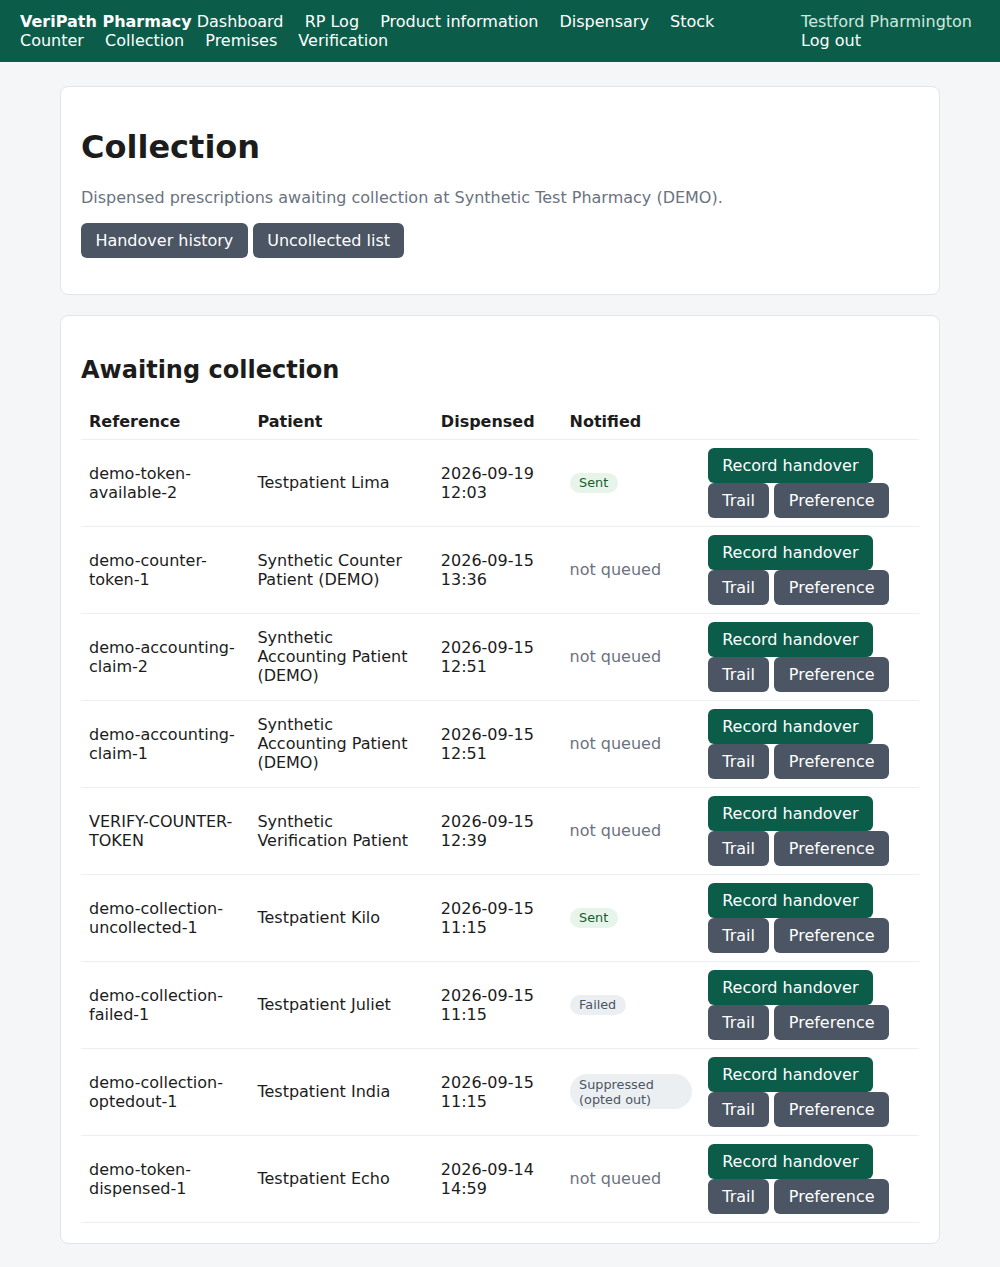Viewport: 1000px width, 1267px height.
Task: Open Product information in navigation
Action: [459, 21]
